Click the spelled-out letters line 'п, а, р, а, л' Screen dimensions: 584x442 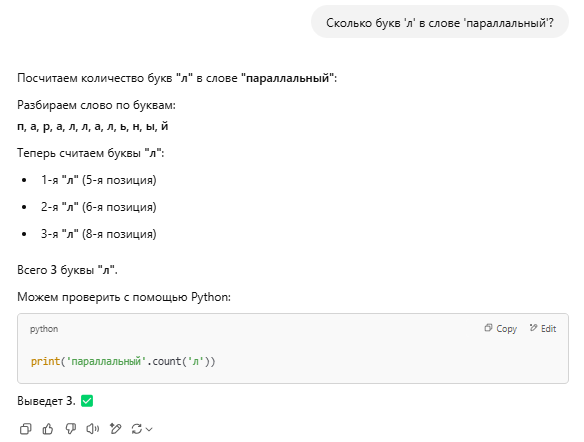coord(93,127)
